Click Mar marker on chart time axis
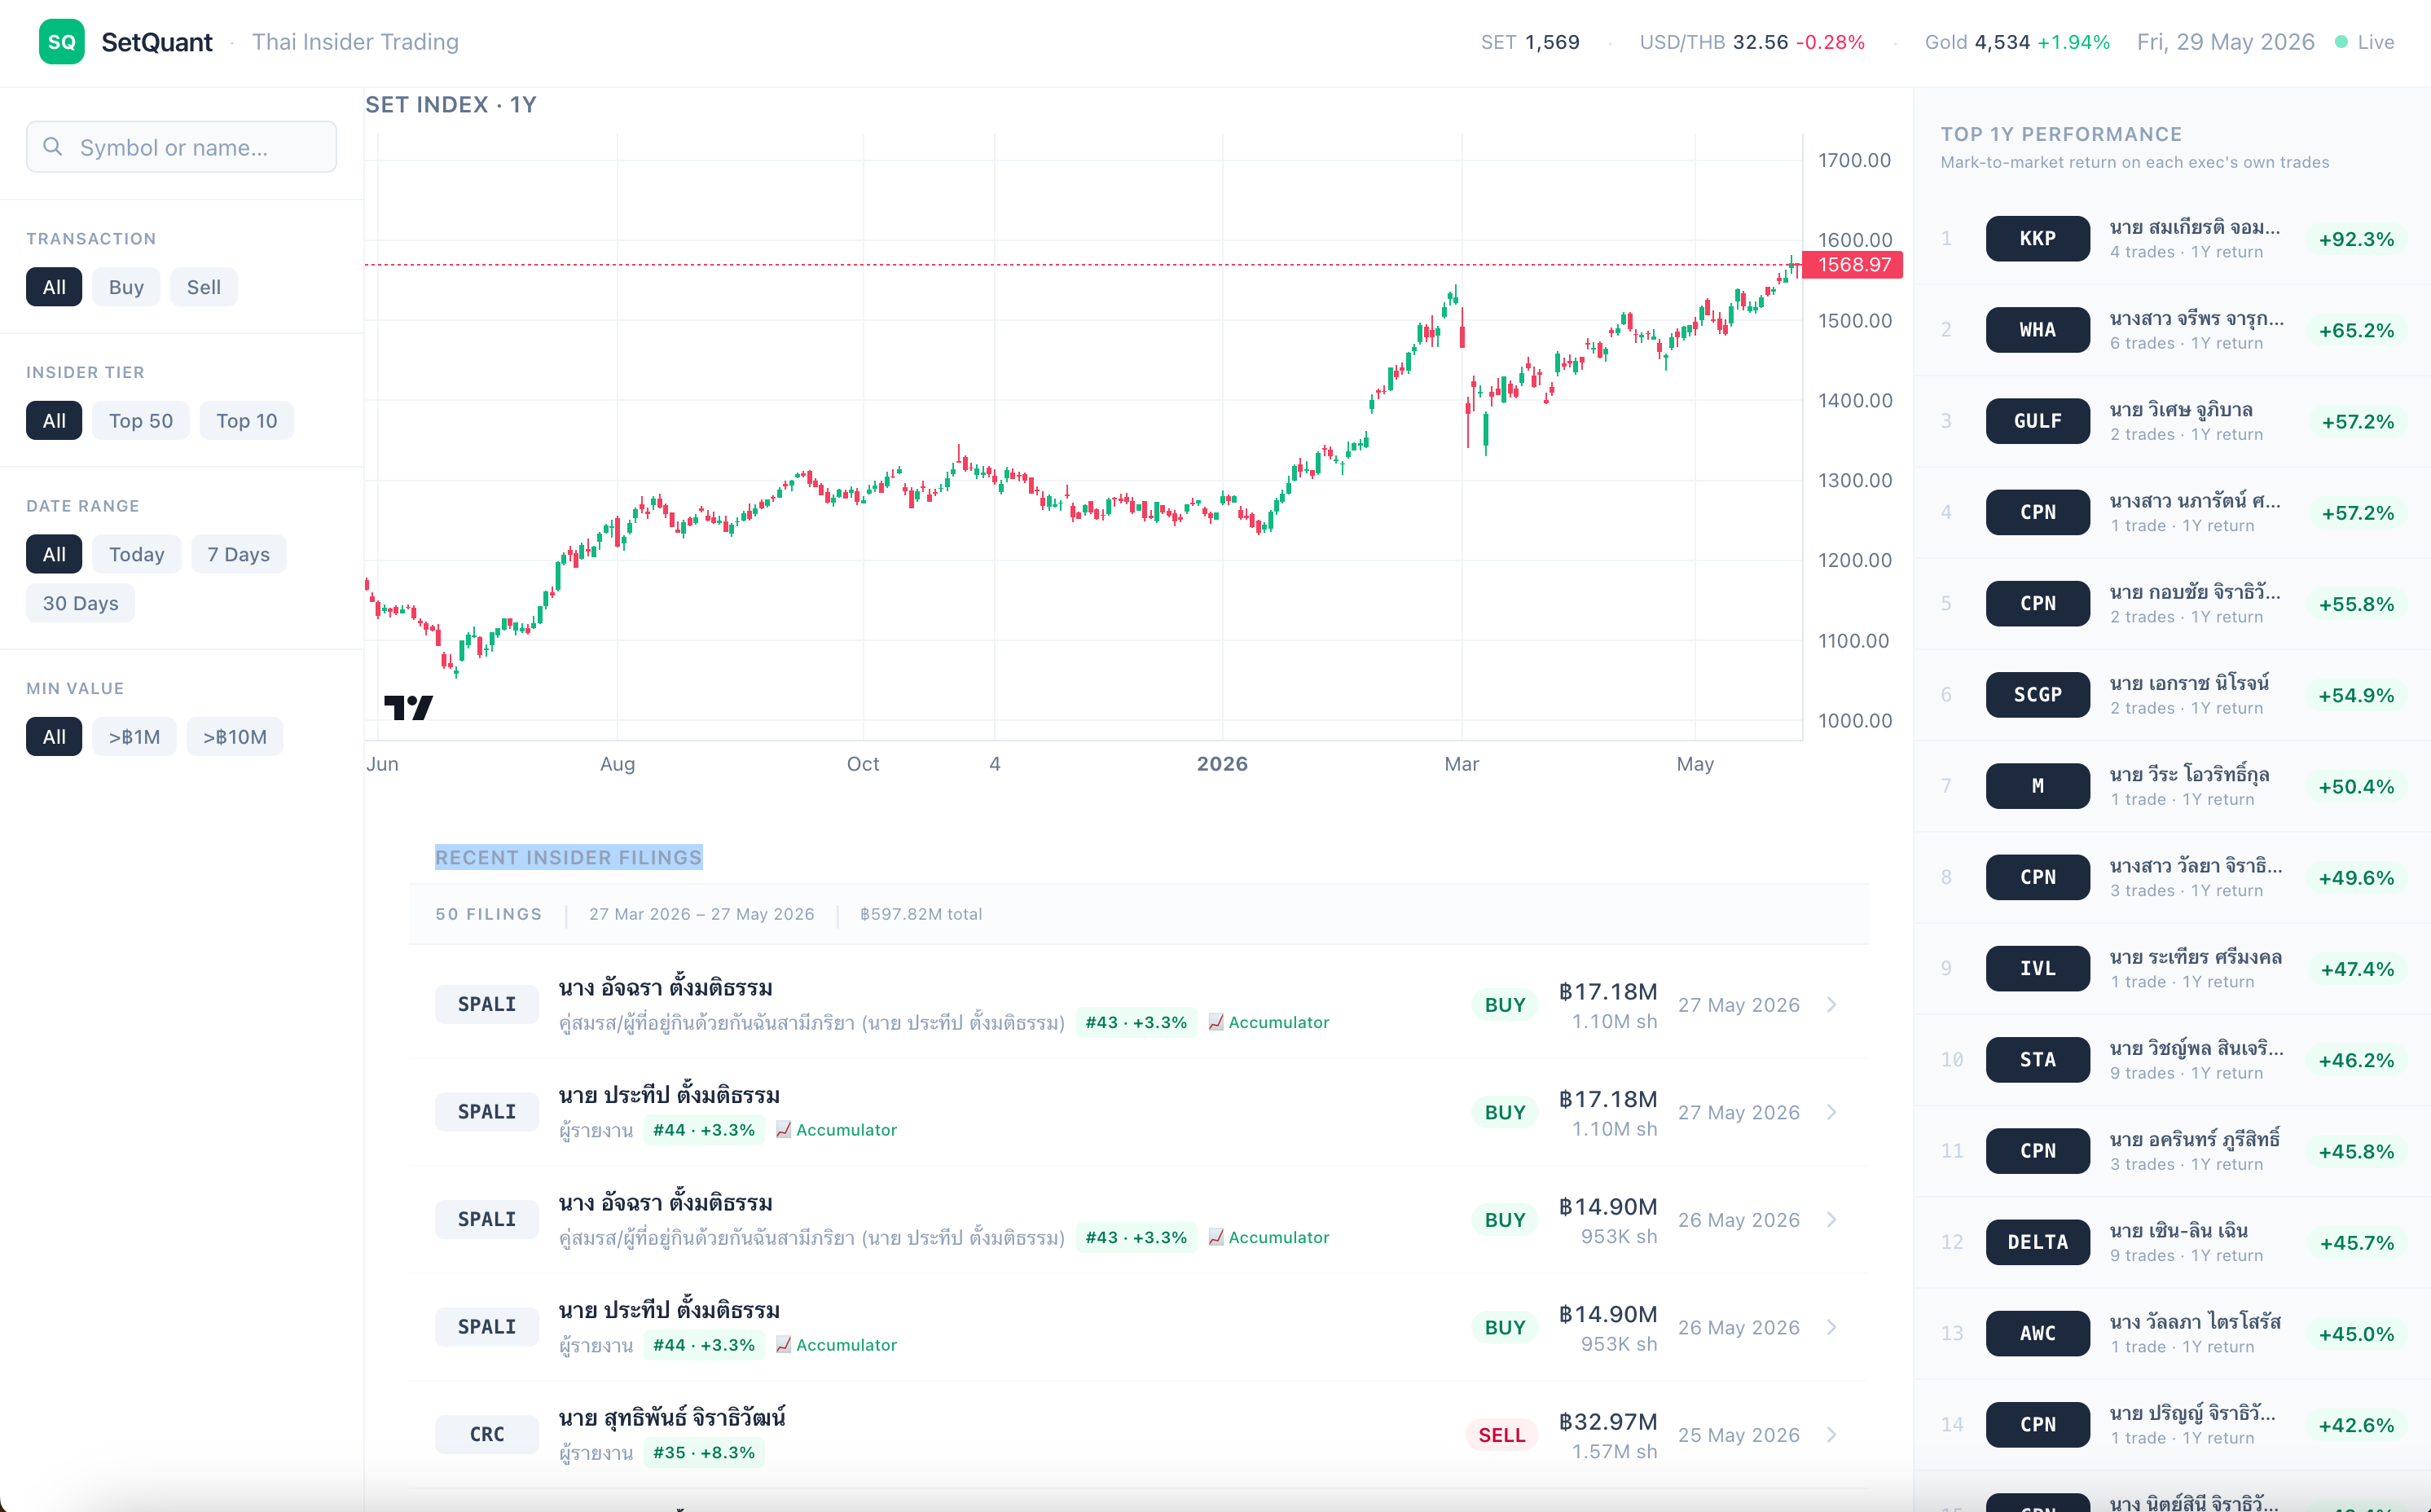 (1461, 764)
